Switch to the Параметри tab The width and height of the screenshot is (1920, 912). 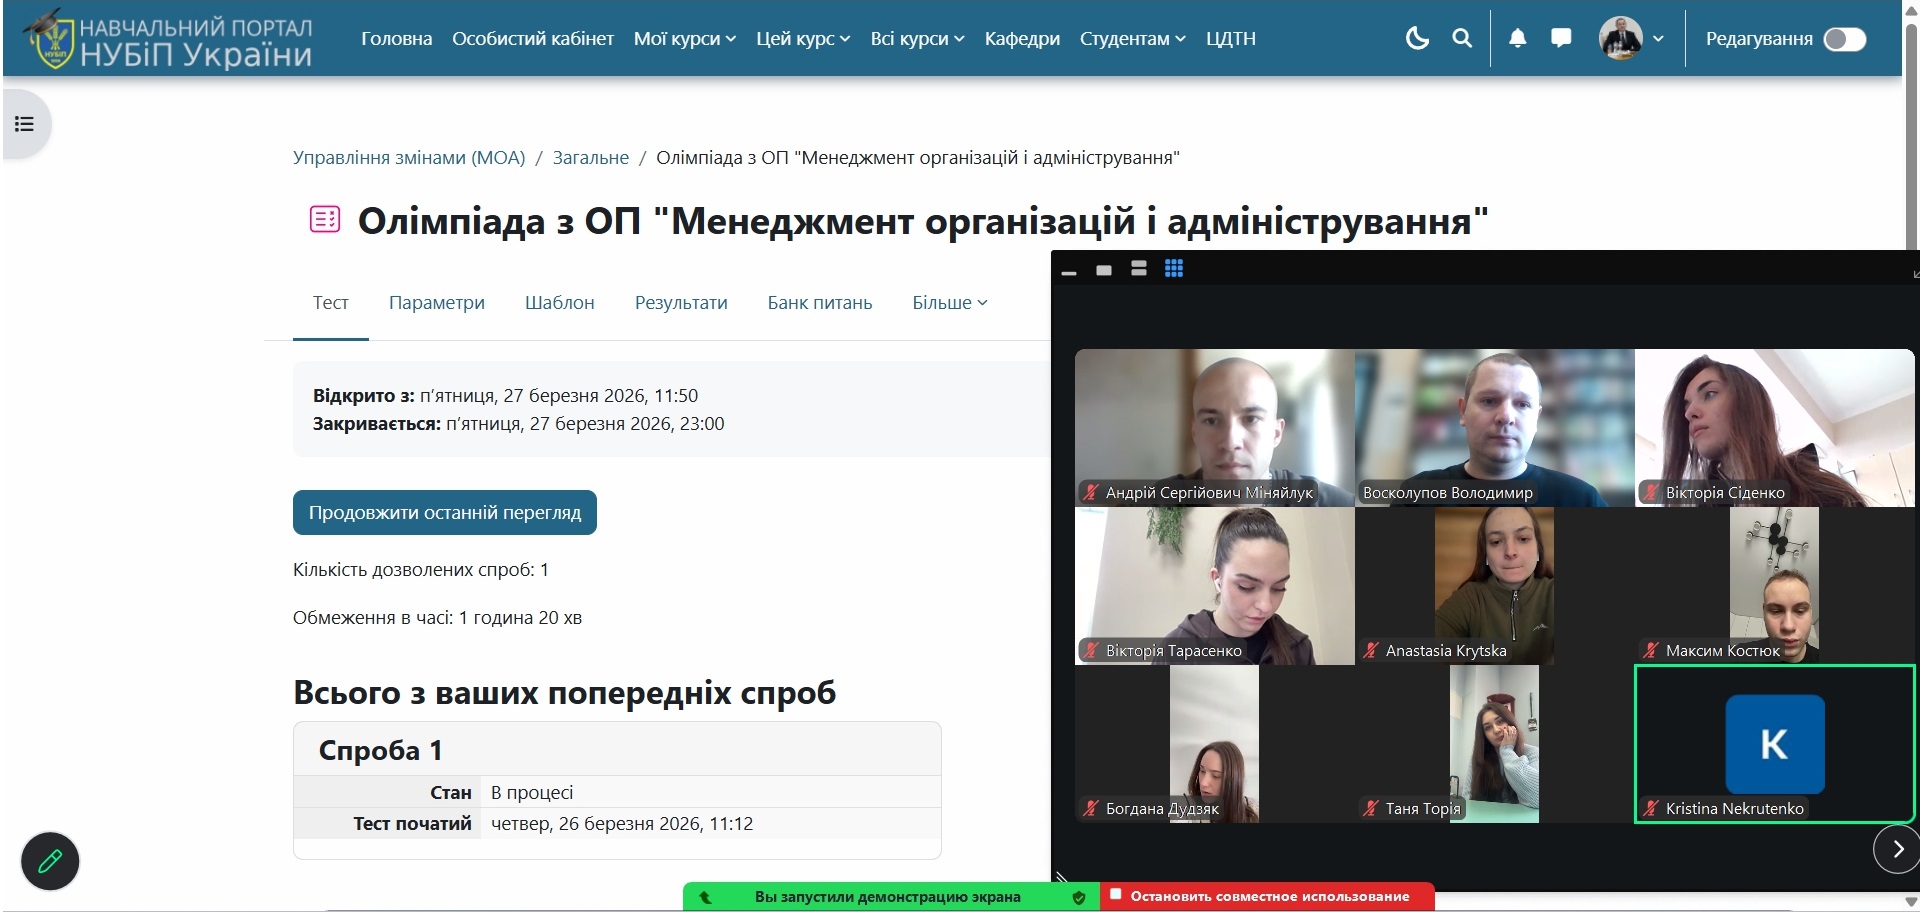(437, 302)
